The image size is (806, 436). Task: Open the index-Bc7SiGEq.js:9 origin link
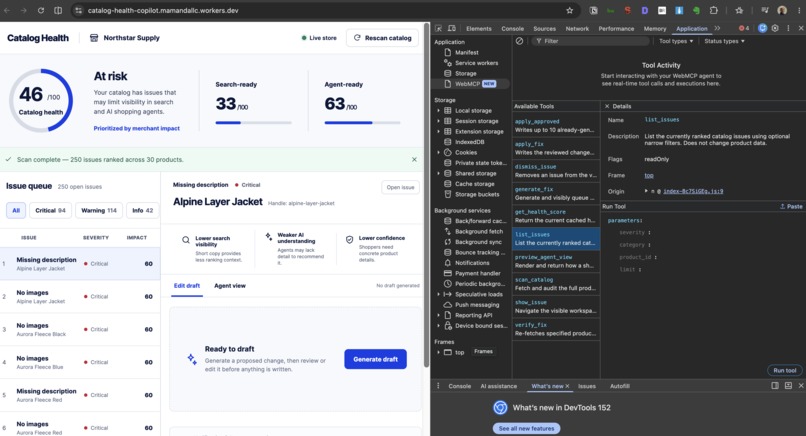[693, 191]
